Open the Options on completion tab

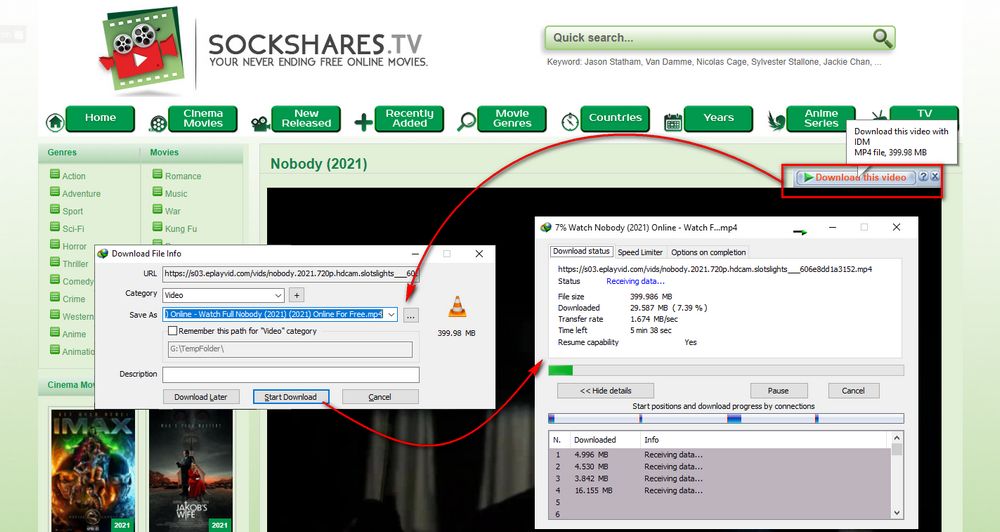coord(708,252)
